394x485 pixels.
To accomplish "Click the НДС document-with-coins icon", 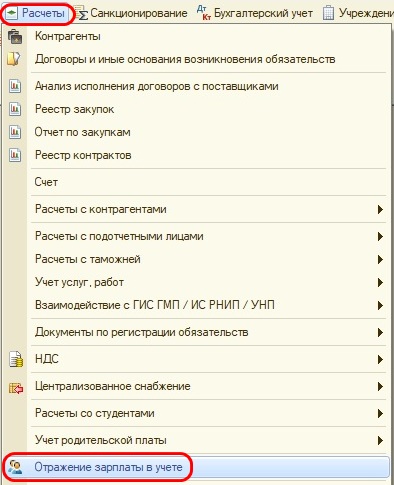I will point(16,359).
